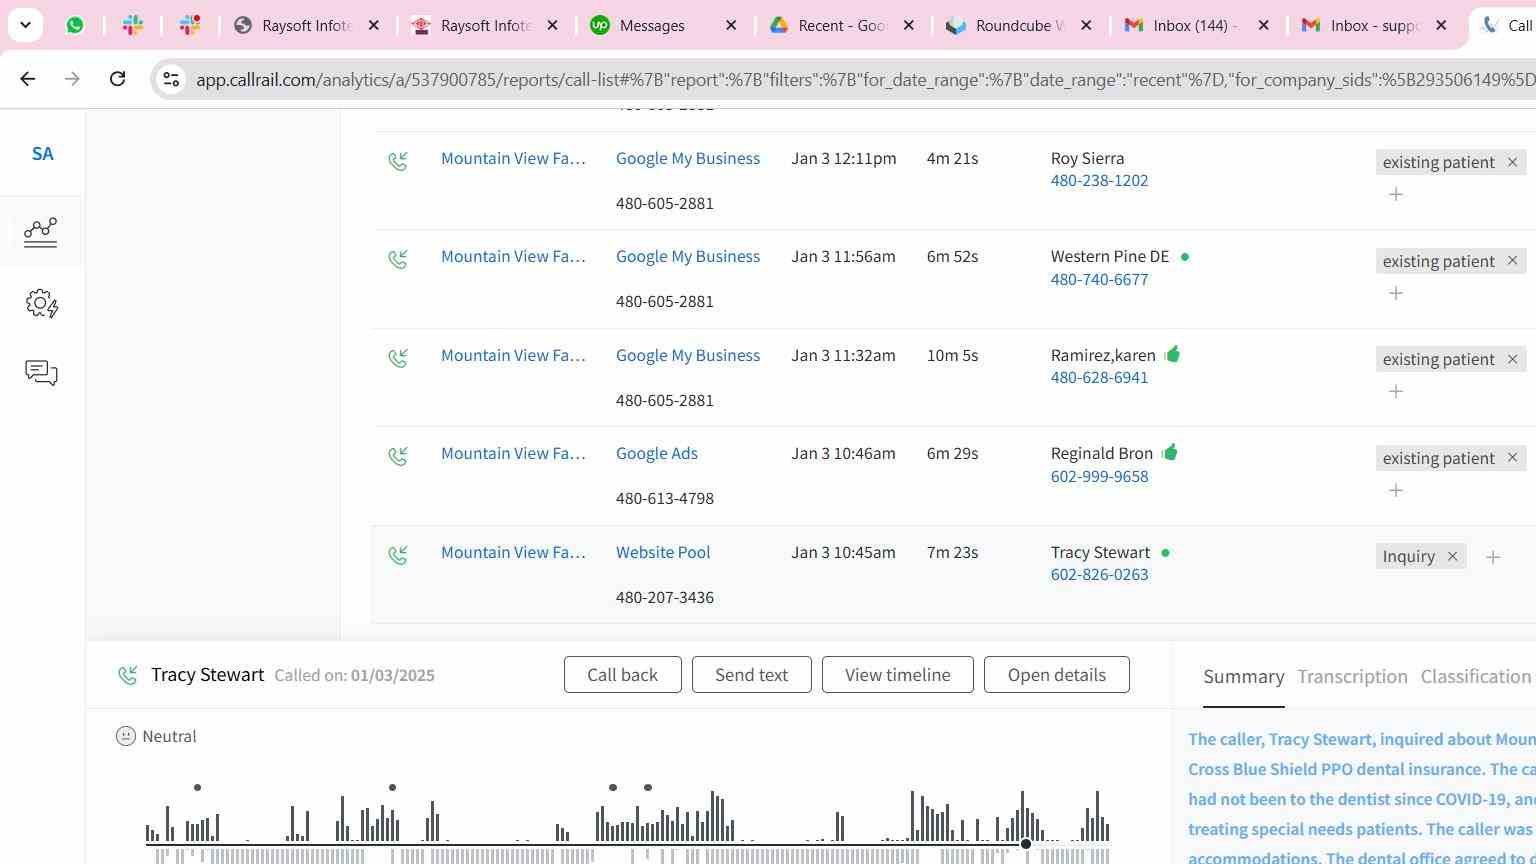The width and height of the screenshot is (1536, 864).
Task: View site information icon in address bar
Action: coord(171,79)
